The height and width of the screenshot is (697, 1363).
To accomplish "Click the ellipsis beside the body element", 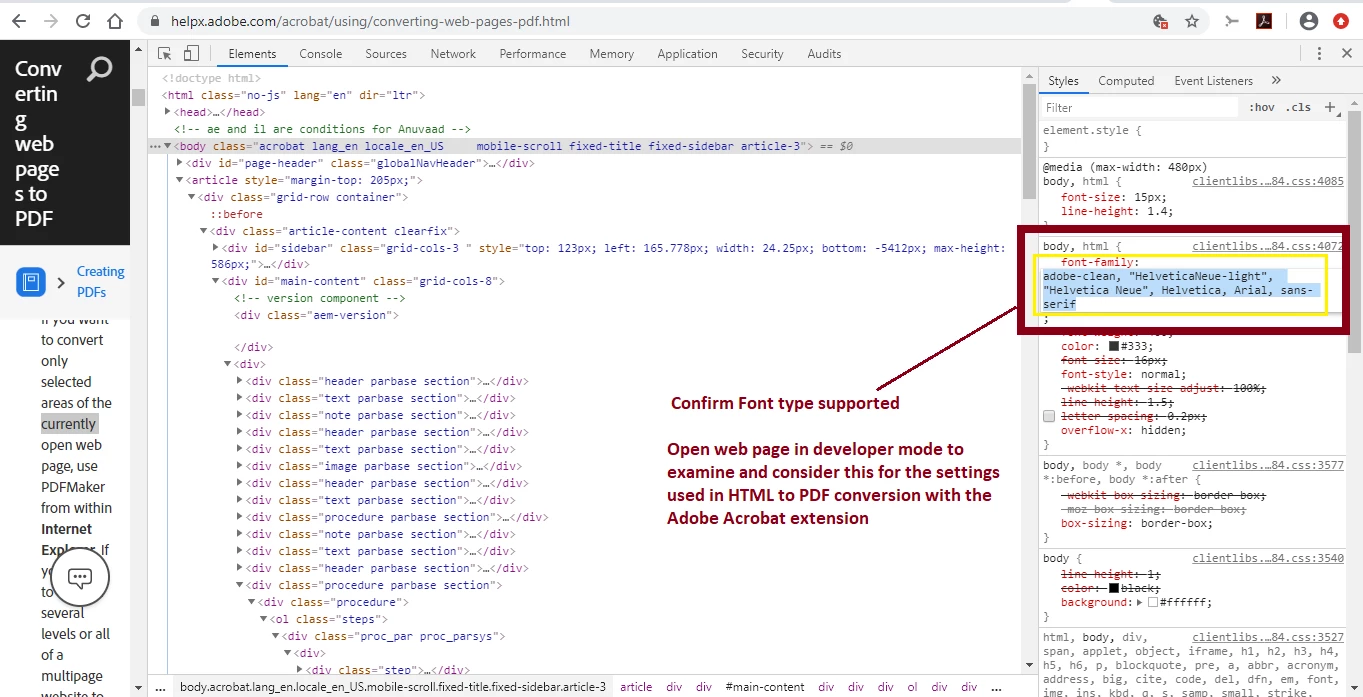I will click(x=155, y=146).
